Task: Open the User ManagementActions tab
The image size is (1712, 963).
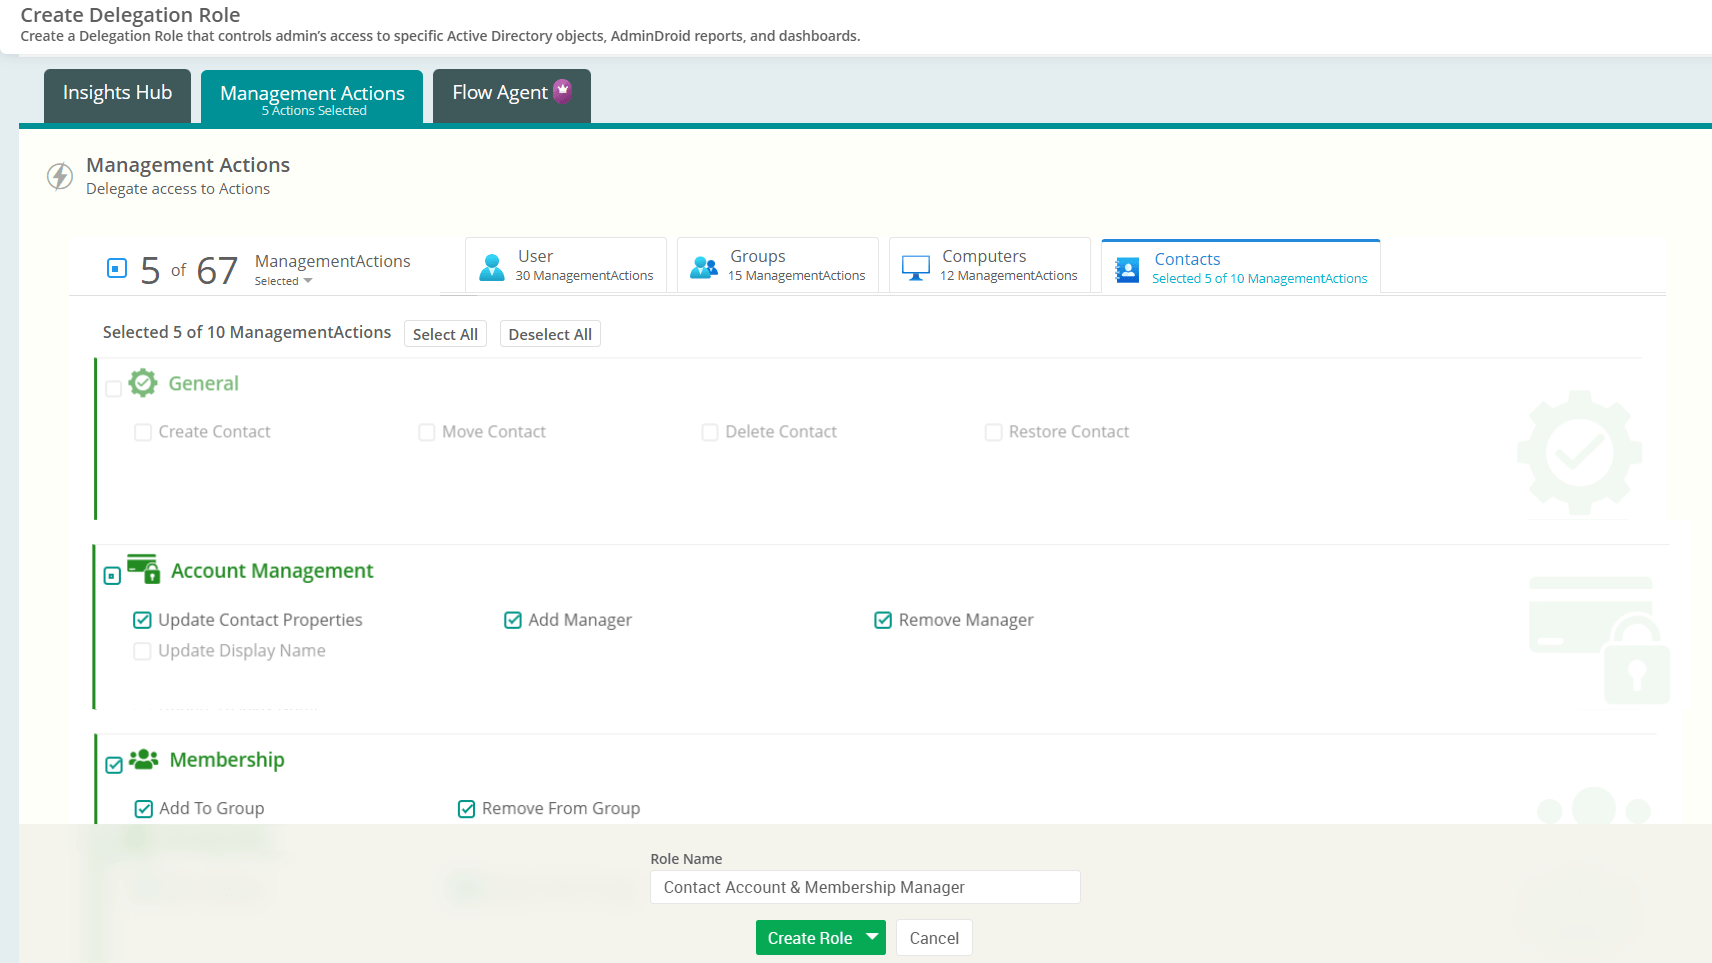Action: pyautogui.click(x=566, y=265)
